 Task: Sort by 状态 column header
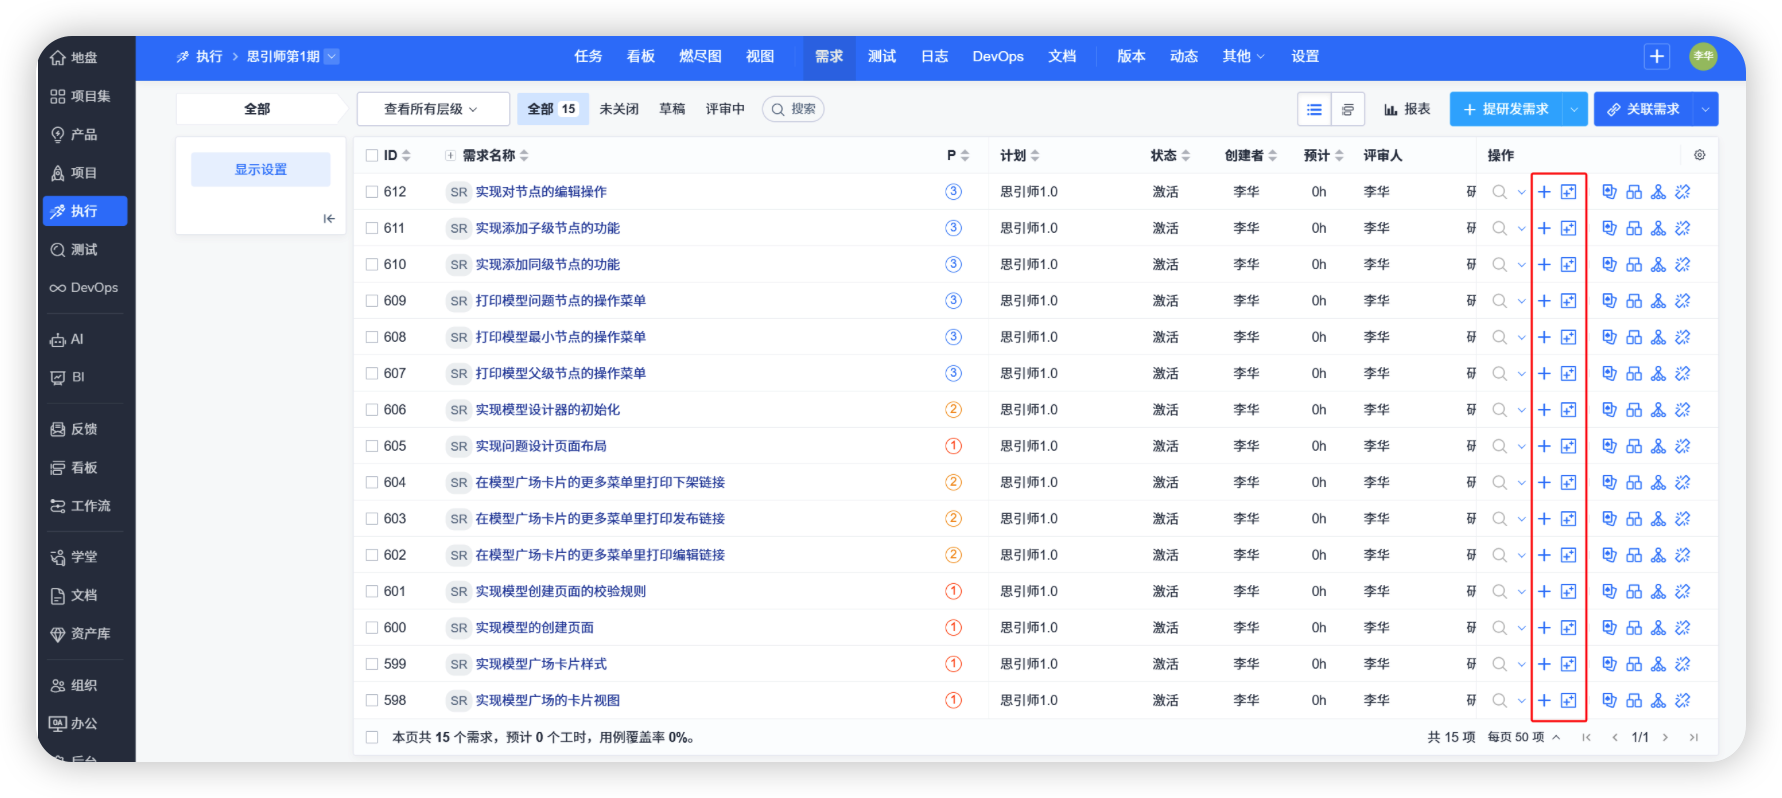coord(1170,156)
